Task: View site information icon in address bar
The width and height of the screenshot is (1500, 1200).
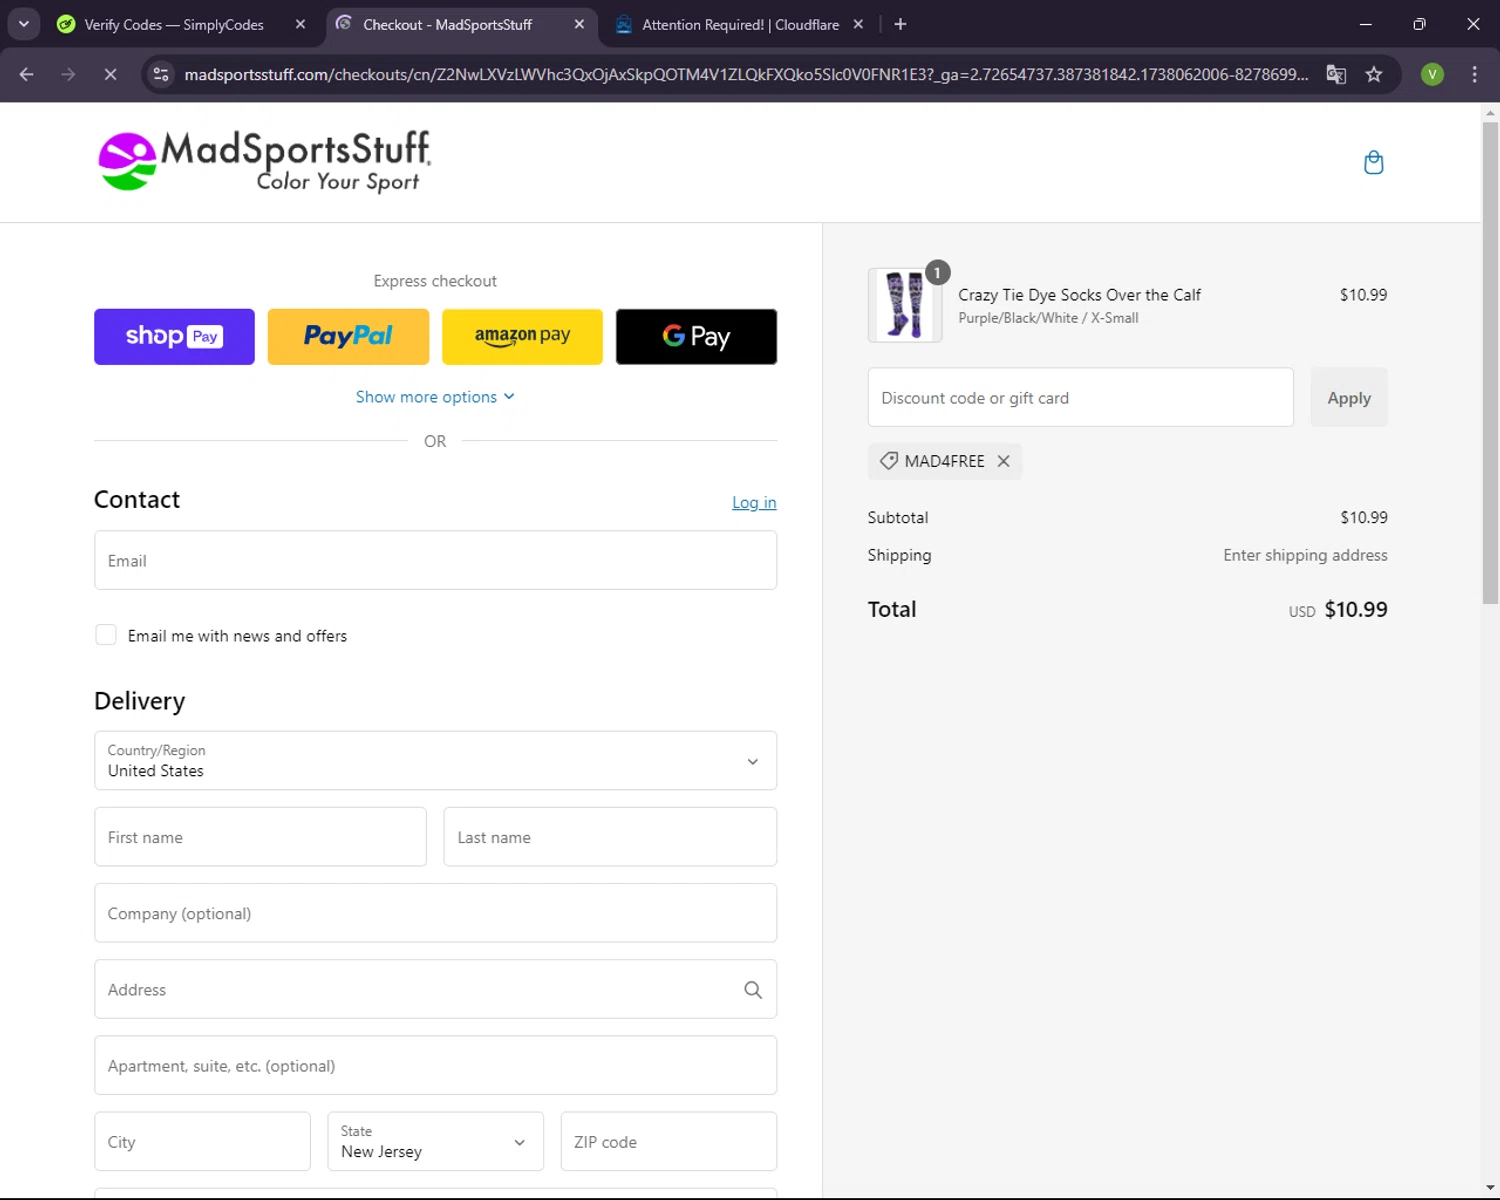Action: [x=161, y=74]
